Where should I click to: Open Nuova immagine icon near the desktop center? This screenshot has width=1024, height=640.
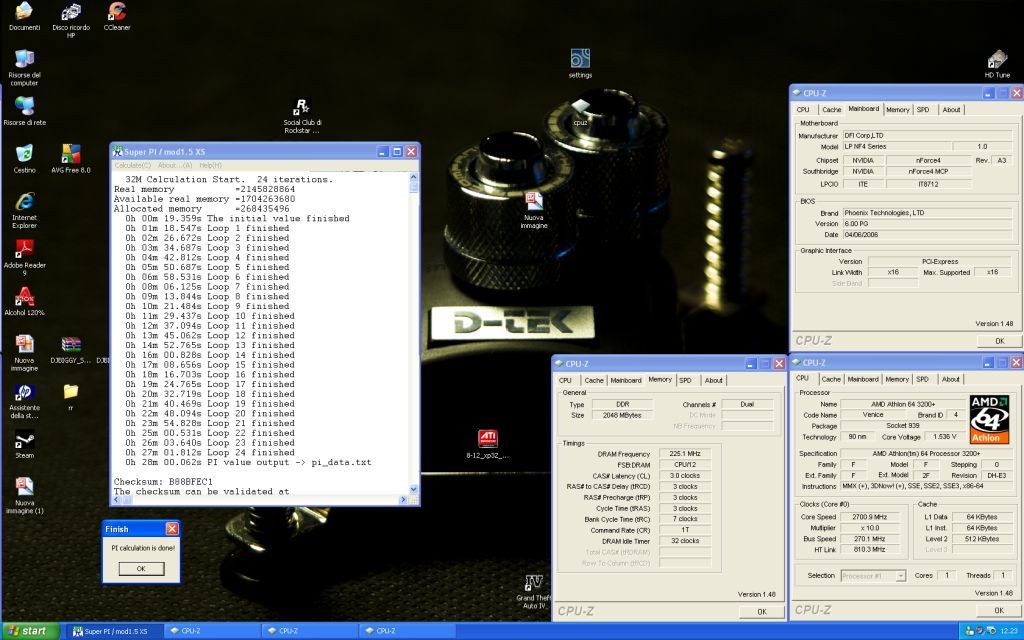[534, 210]
